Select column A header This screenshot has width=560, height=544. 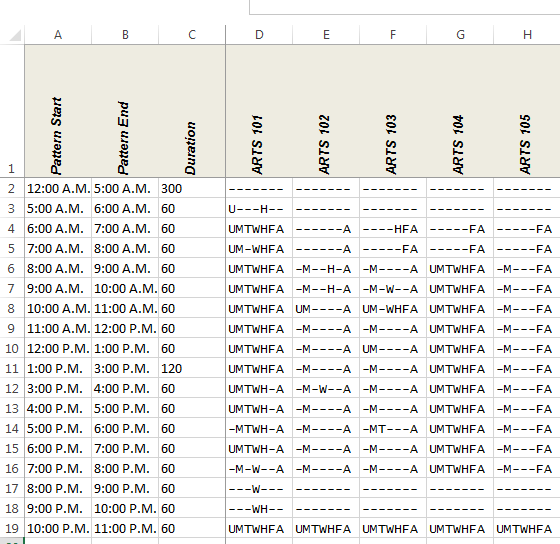point(58,35)
